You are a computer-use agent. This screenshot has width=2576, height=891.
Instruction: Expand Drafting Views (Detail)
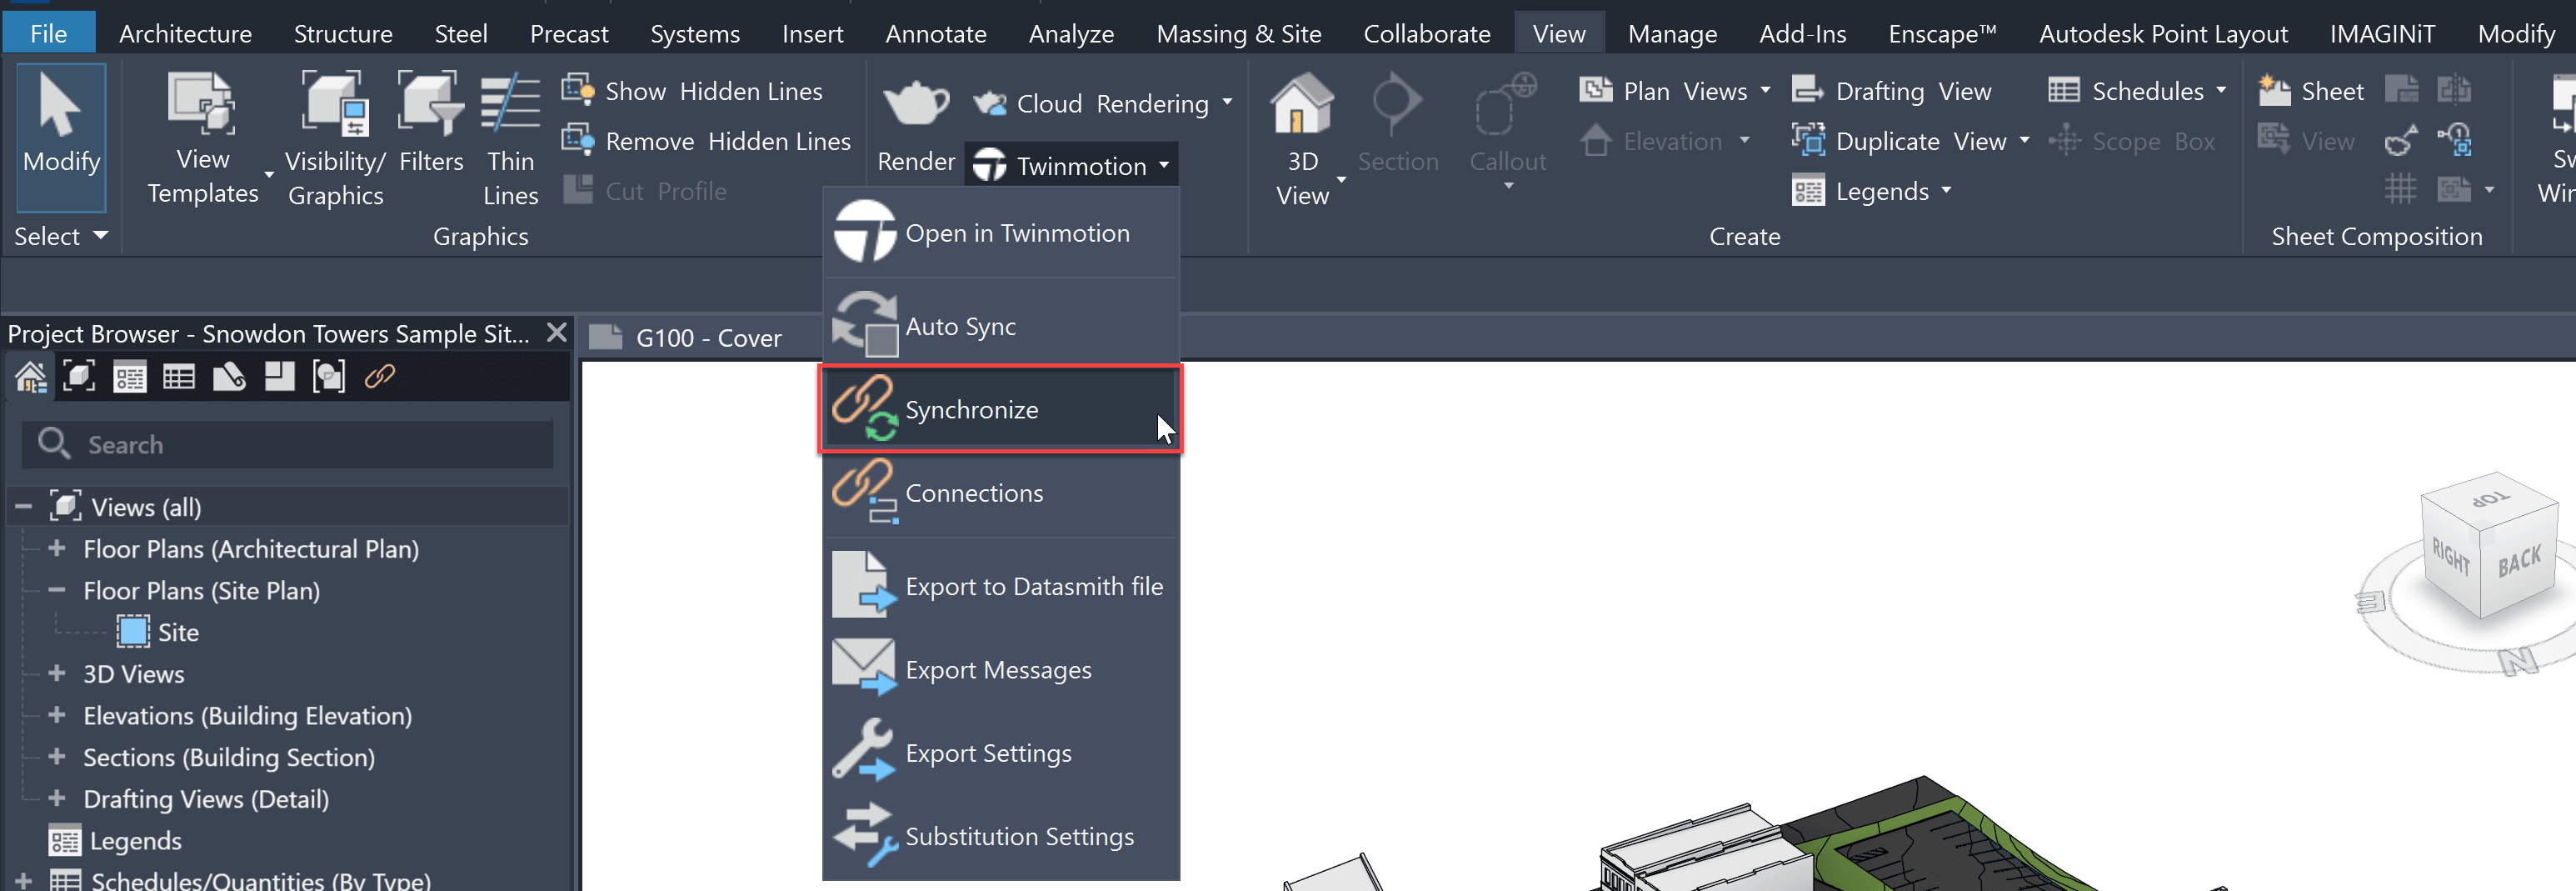coord(57,798)
